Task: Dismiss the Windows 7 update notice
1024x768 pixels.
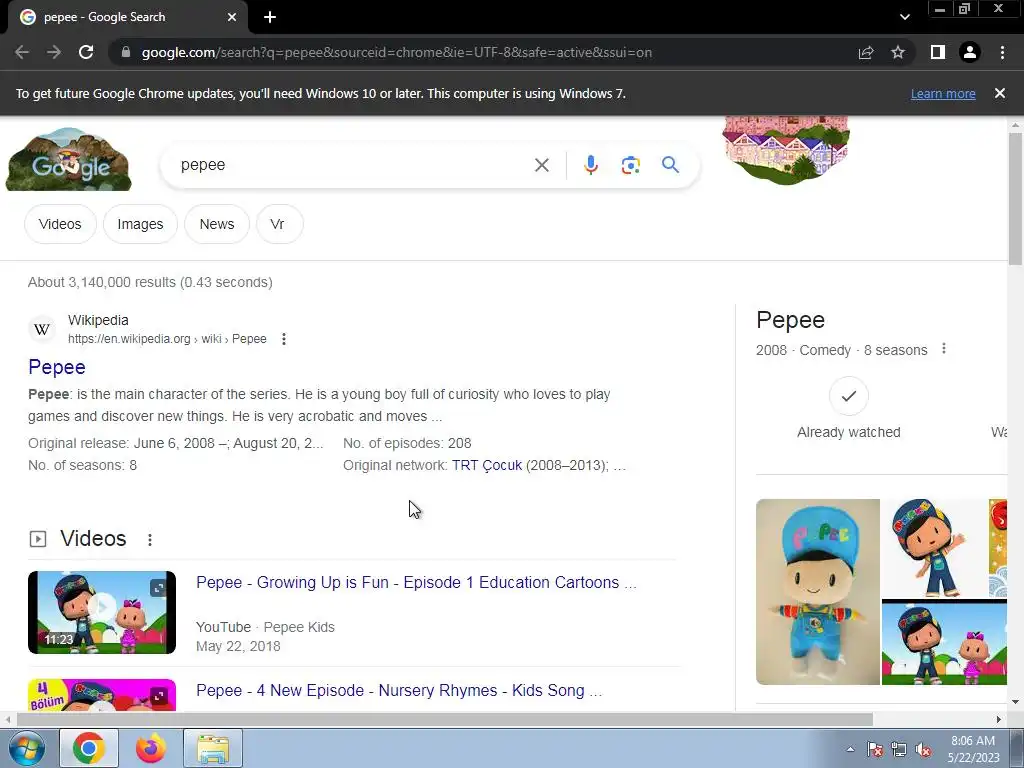Action: 1000,93
